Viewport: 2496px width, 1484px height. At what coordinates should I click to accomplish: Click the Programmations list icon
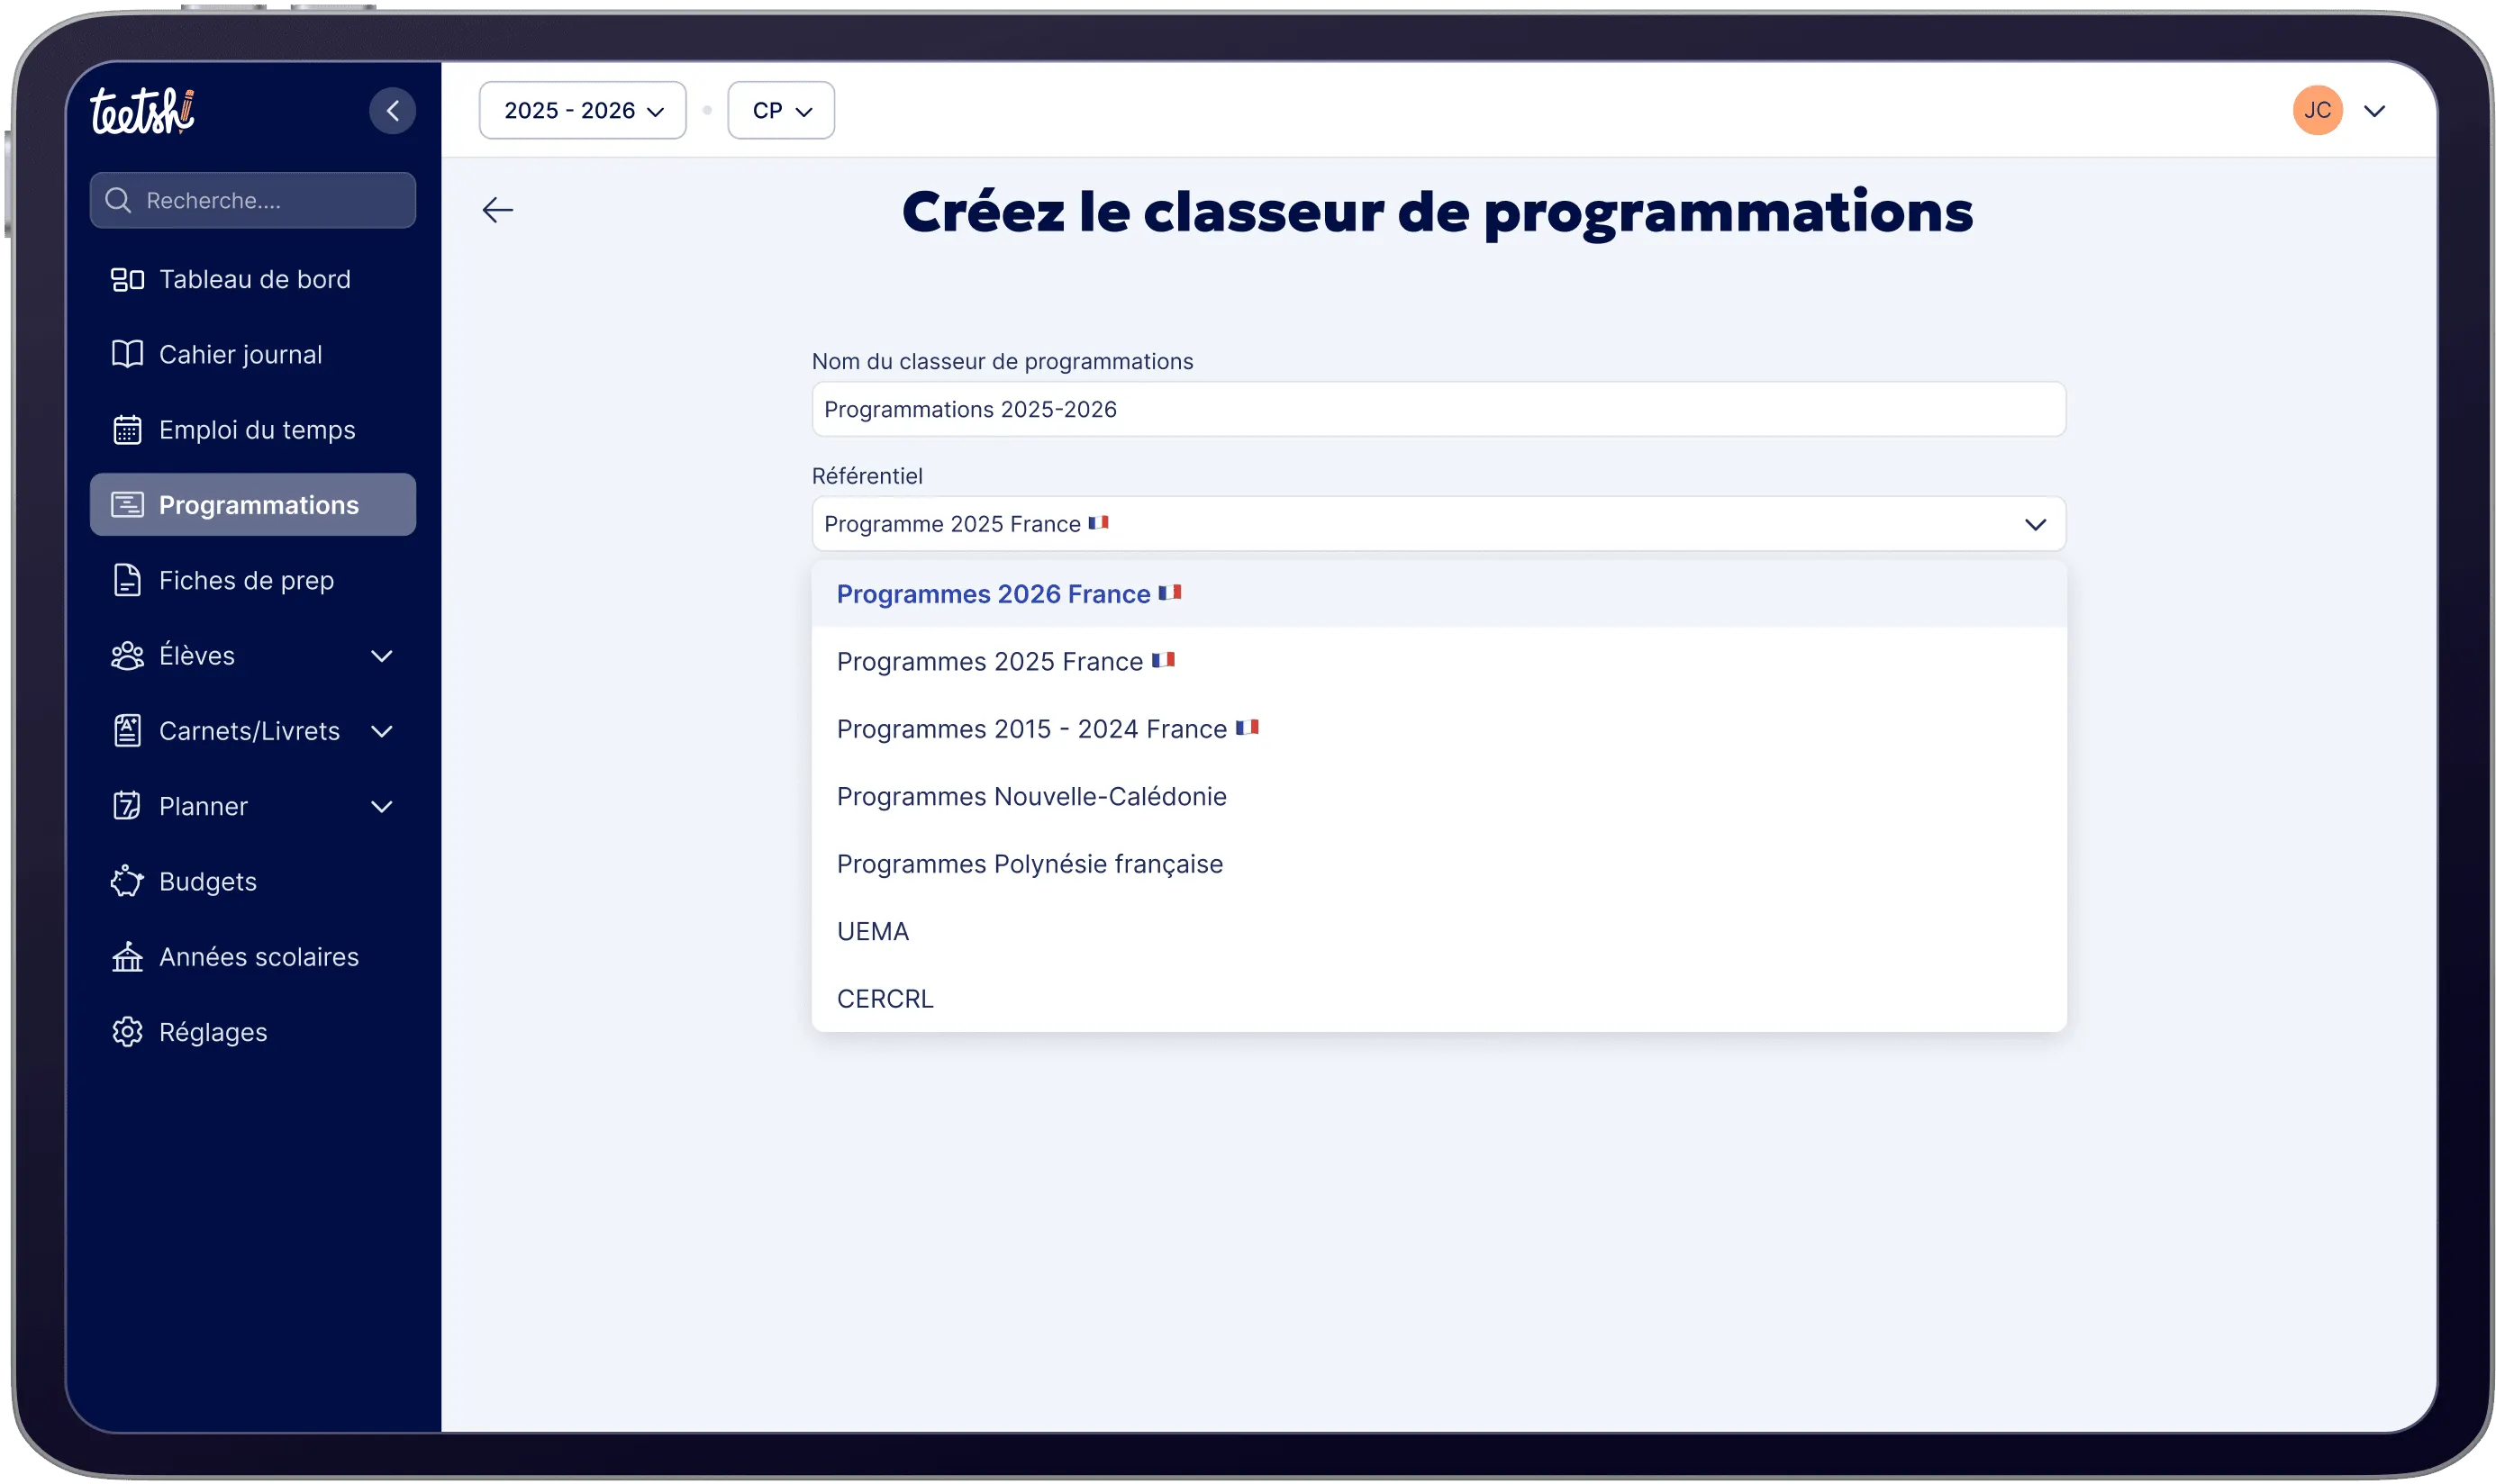tap(127, 504)
